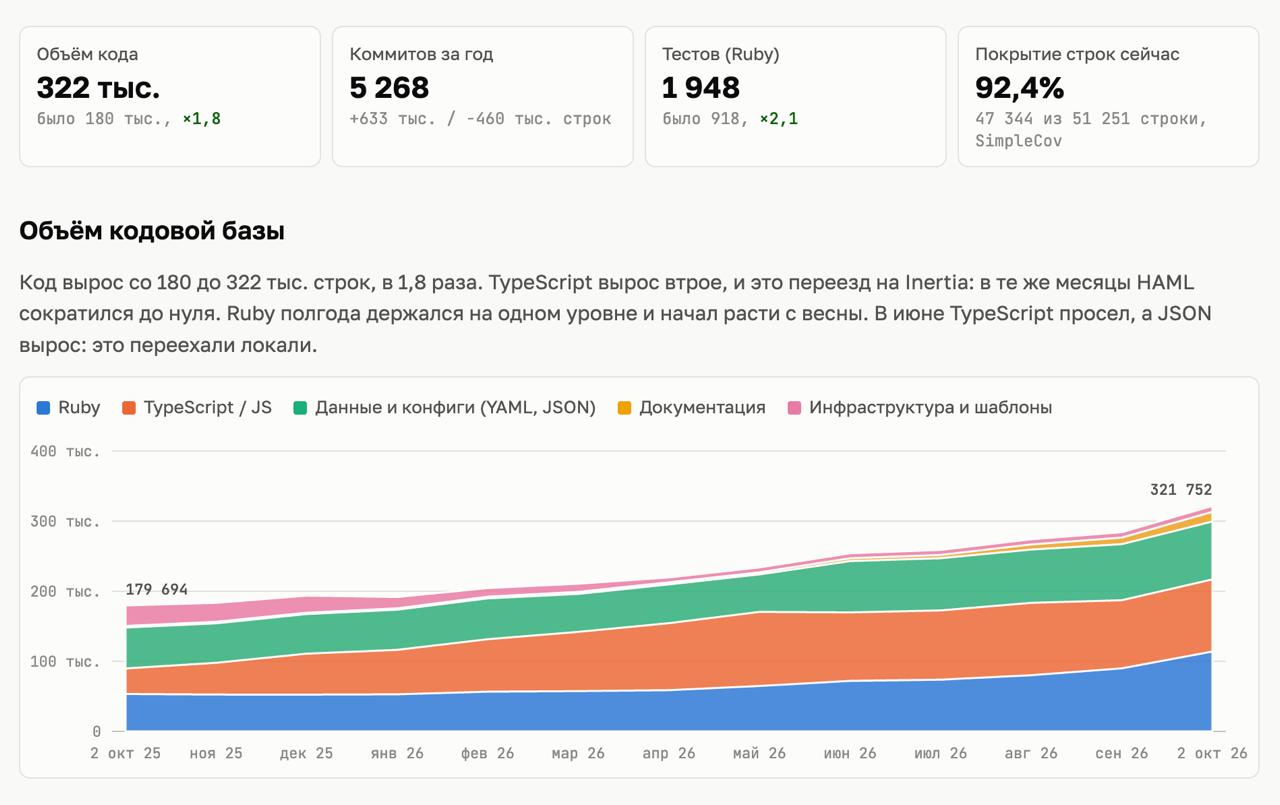Click the "Объём кодовой базы" section heading
Viewport: 1280px width, 805px height.
pyautogui.click(x=152, y=231)
